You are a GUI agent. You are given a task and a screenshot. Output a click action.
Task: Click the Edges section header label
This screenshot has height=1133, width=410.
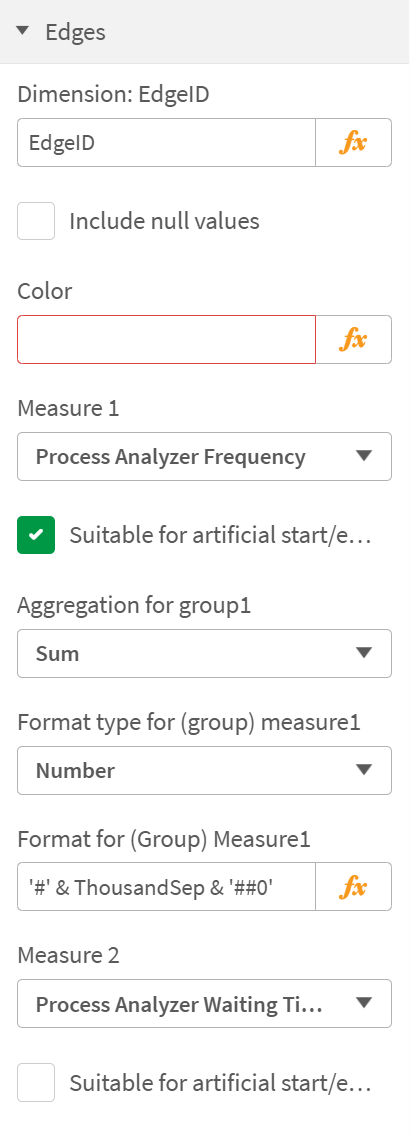[75, 32]
